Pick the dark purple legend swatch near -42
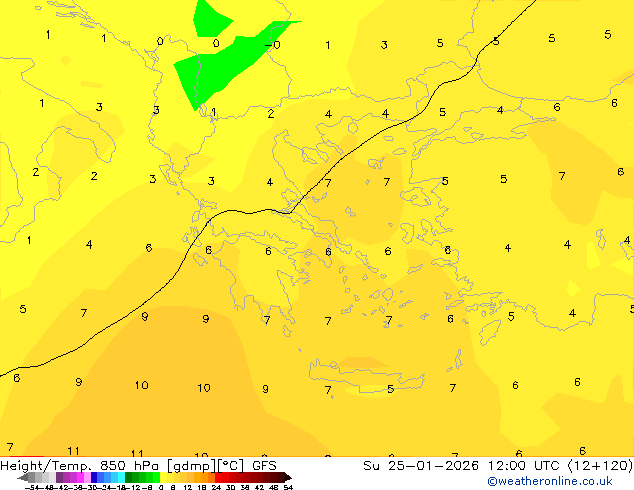 [59, 477]
